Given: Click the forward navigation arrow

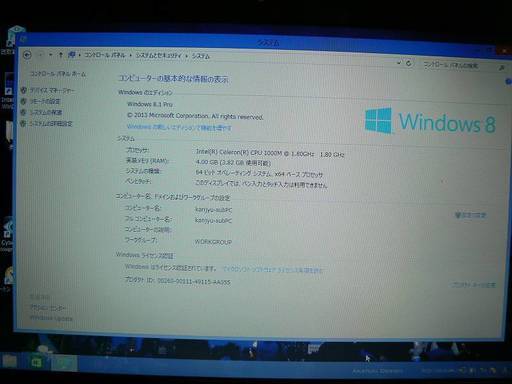Looking at the screenshot, I should pos(40,55).
